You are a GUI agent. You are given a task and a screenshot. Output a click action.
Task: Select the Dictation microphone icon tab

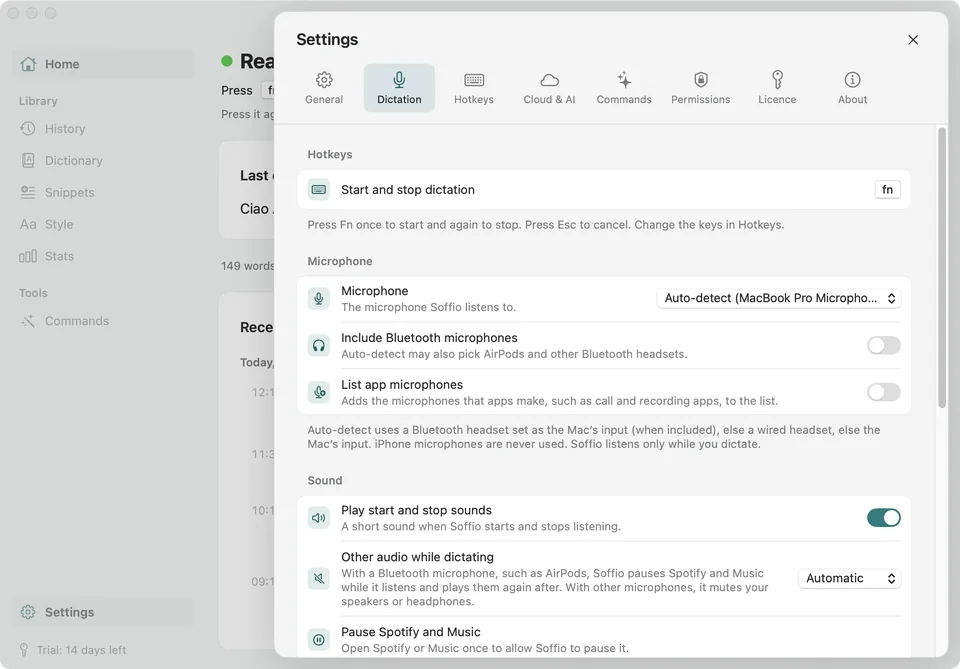coord(399,80)
